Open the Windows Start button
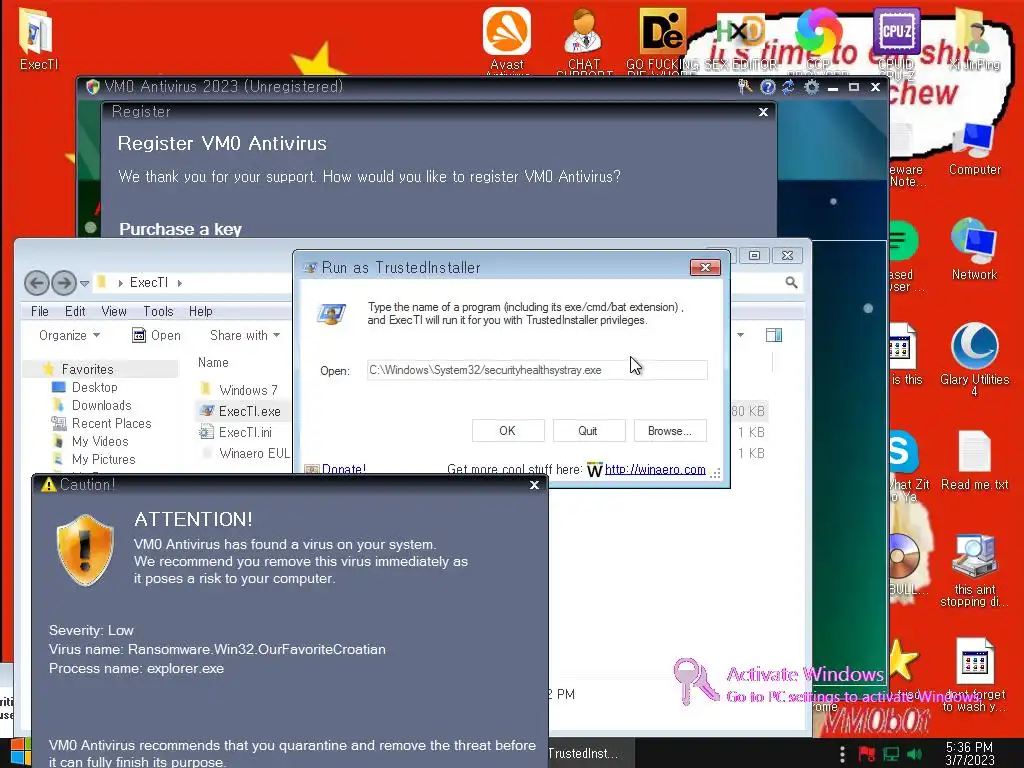Image resolution: width=1024 pixels, height=768 pixels. [x=20, y=753]
